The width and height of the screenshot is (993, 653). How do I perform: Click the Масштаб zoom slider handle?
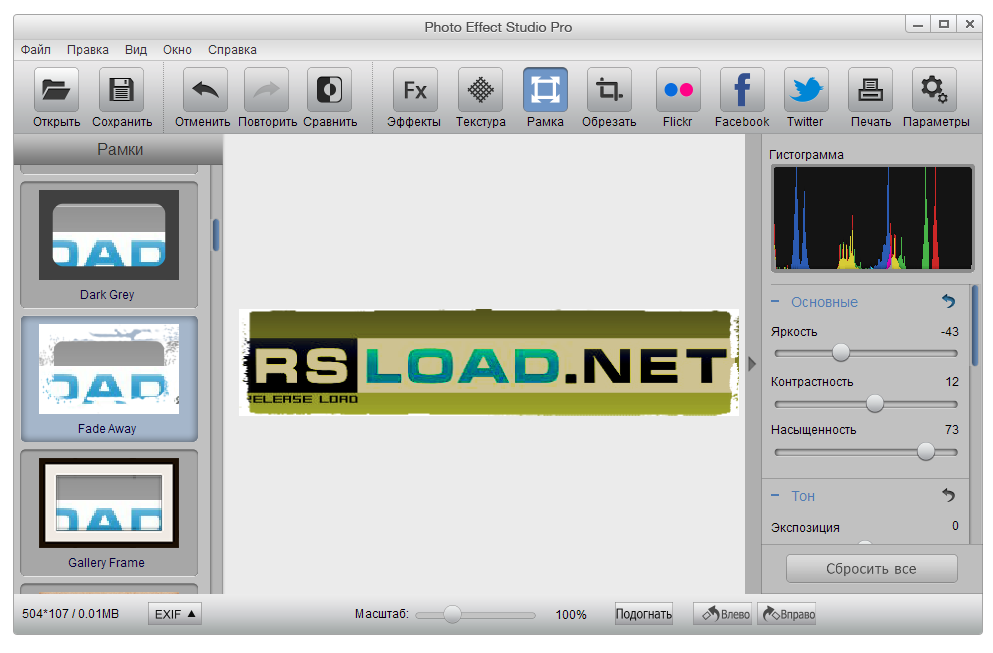(452, 614)
